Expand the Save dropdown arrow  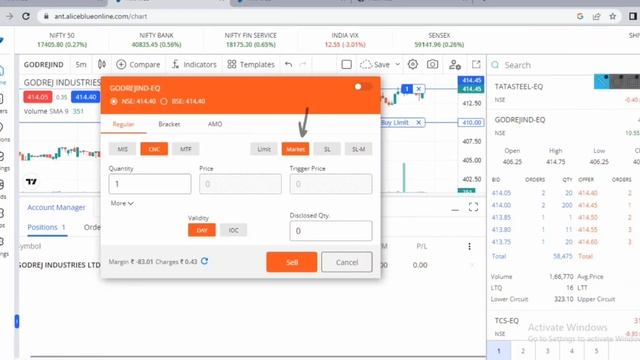[x=398, y=64]
